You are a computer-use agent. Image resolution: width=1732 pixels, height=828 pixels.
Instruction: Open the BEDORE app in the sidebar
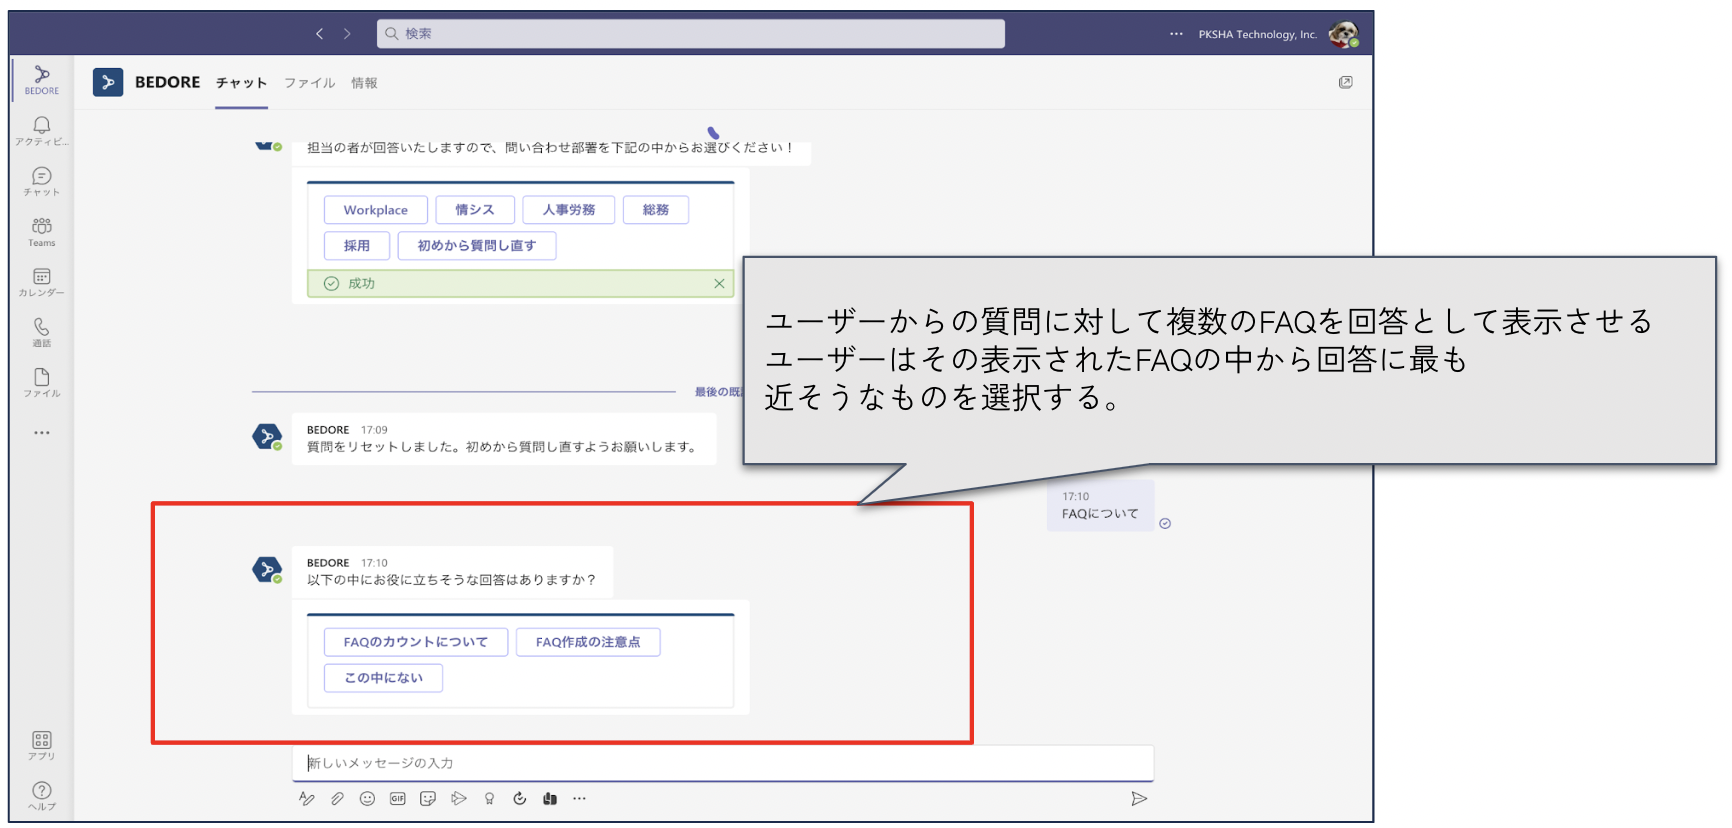pyautogui.click(x=42, y=79)
